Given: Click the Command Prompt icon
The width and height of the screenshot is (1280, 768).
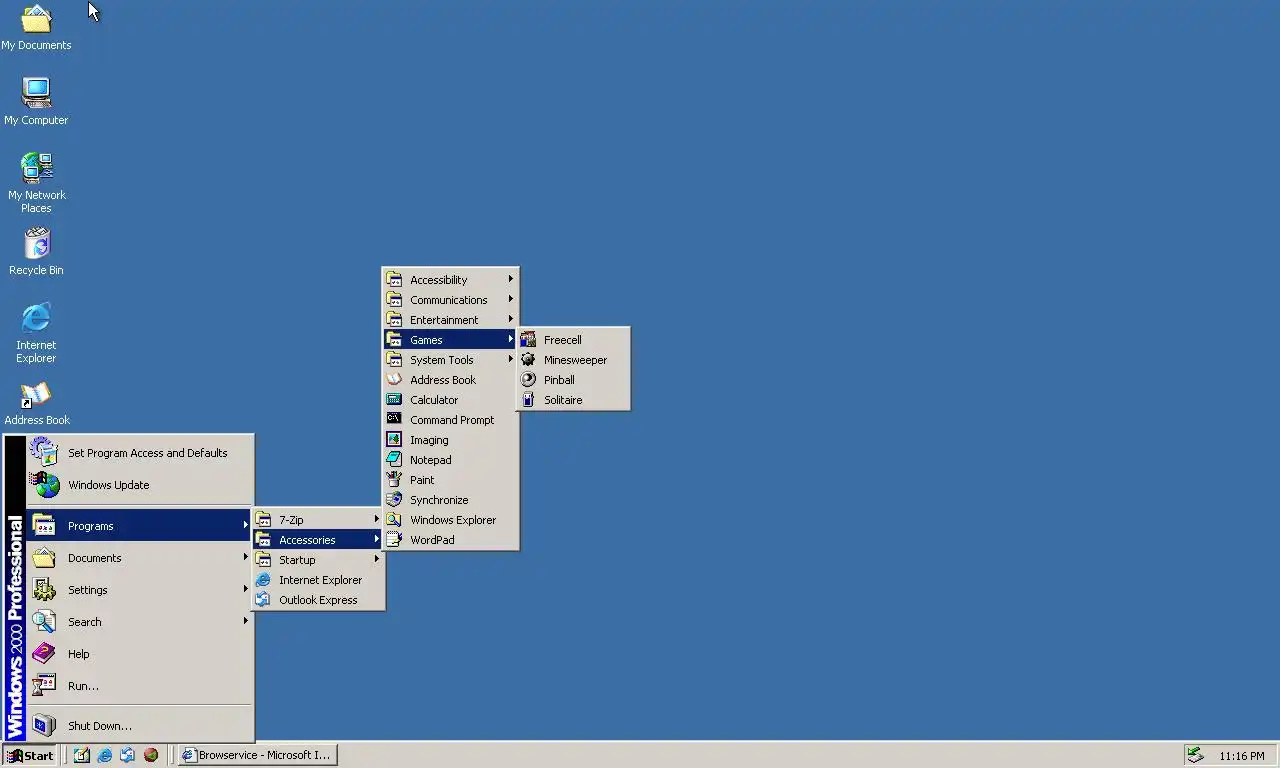Looking at the screenshot, I should (394, 420).
